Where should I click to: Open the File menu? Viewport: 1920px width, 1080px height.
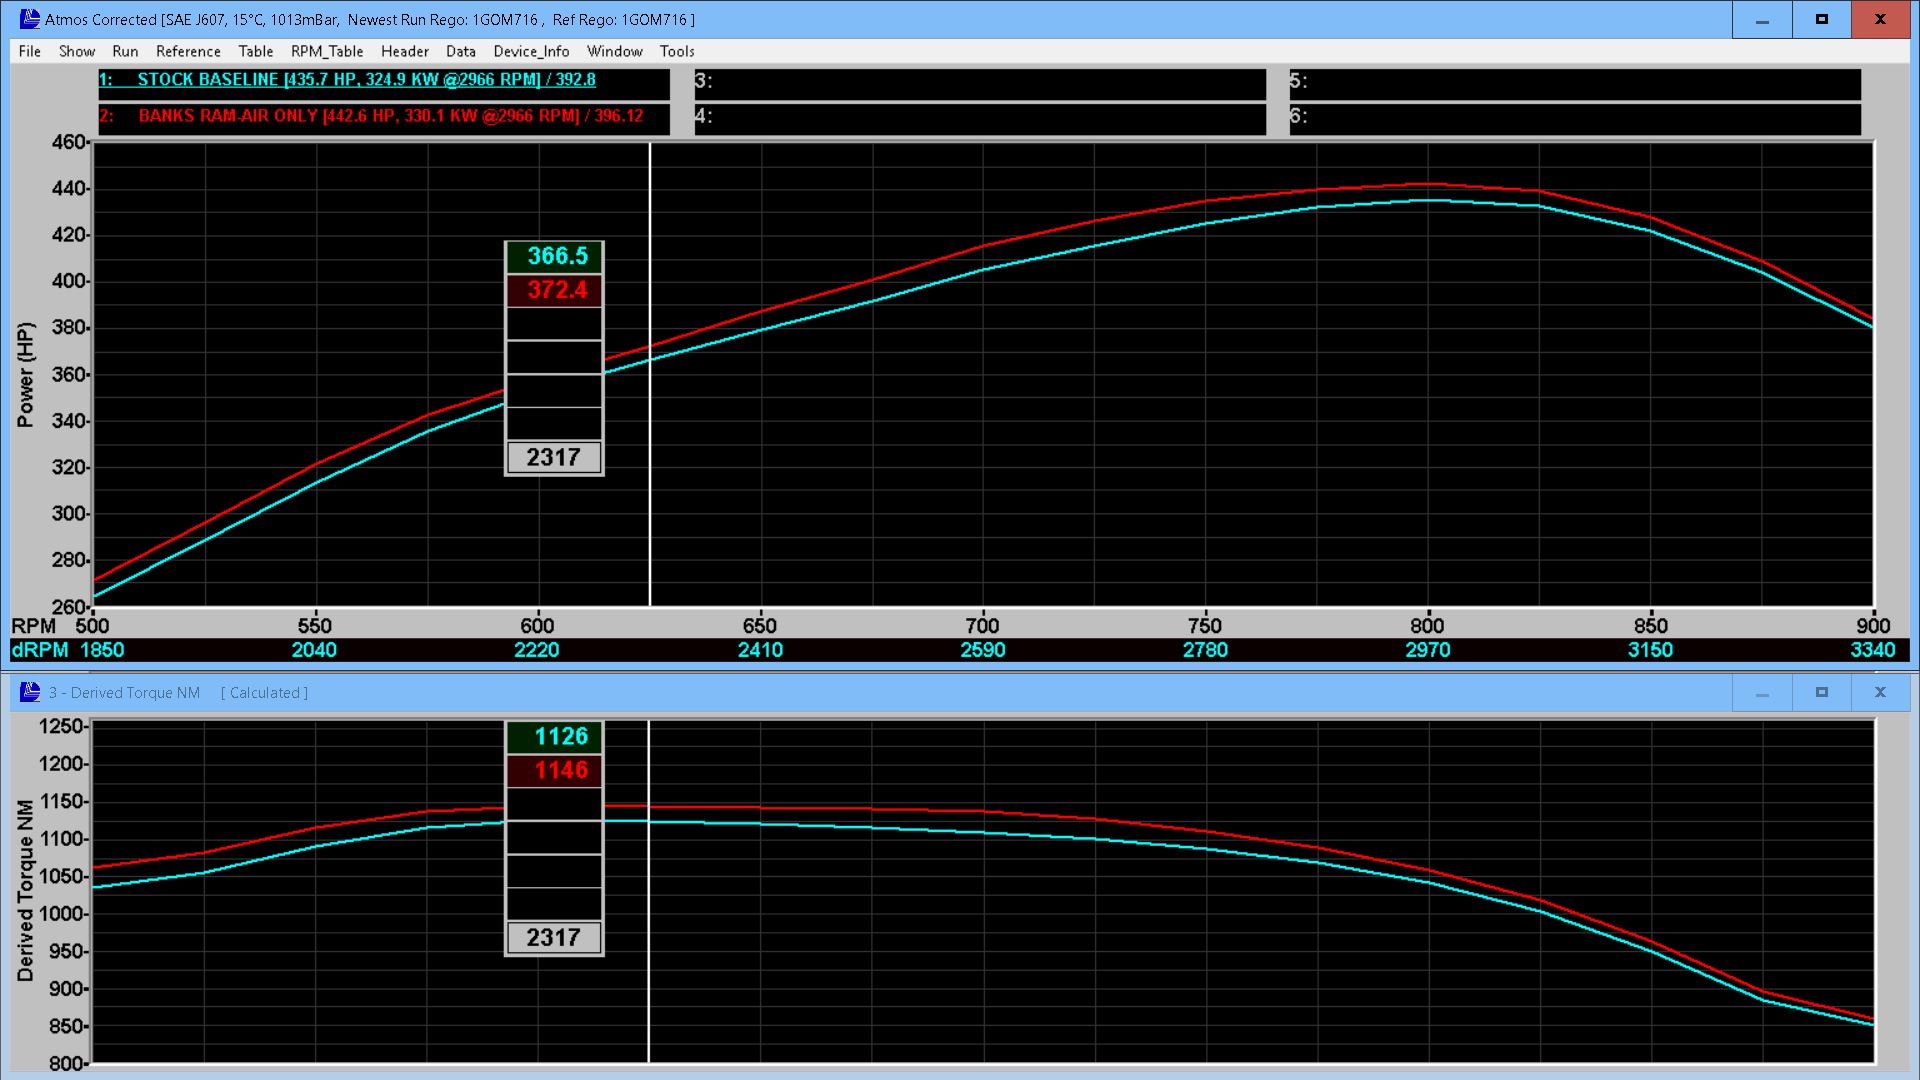coord(29,51)
